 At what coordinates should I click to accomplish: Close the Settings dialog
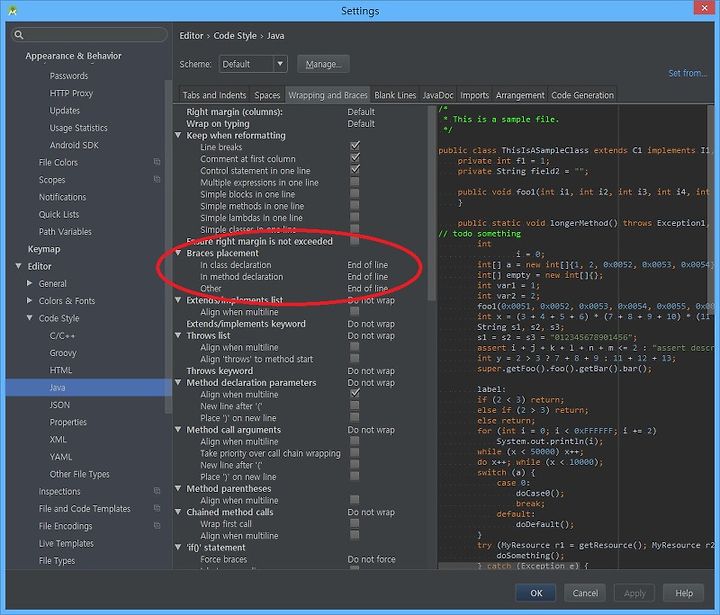tap(704, 8)
